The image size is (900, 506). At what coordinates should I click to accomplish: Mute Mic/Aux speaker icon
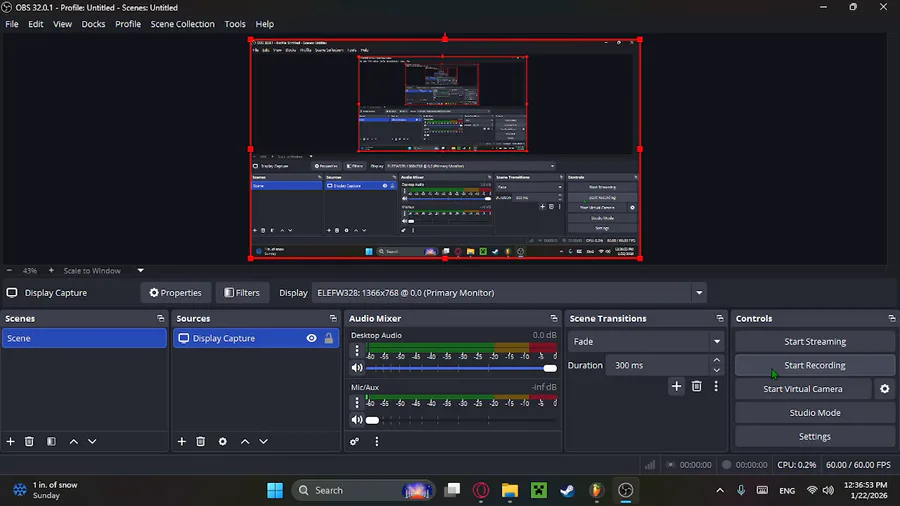pos(357,420)
